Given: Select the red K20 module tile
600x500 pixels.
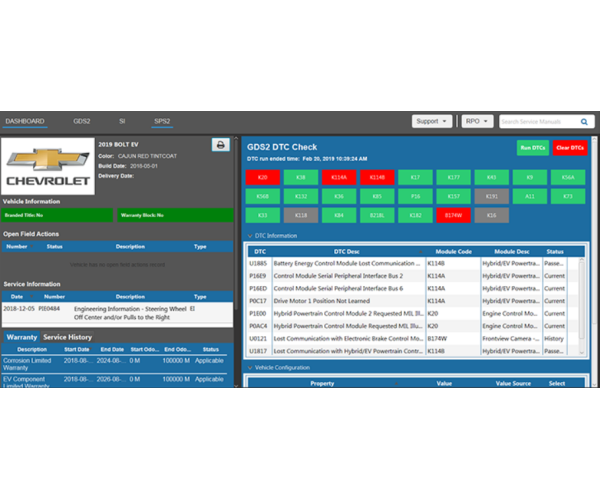Looking at the screenshot, I should coord(262,178).
